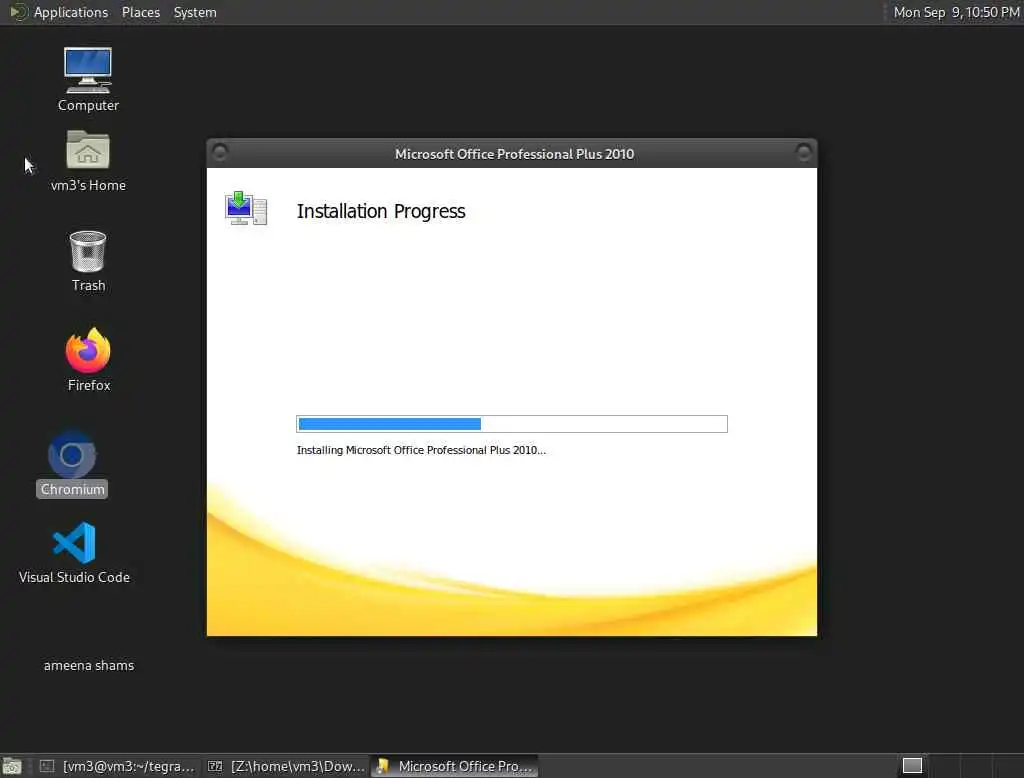Switch to the vm3@vm3 terminal taskbar item
Viewport: 1024px width, 778px height.
[x=118, y=766]
